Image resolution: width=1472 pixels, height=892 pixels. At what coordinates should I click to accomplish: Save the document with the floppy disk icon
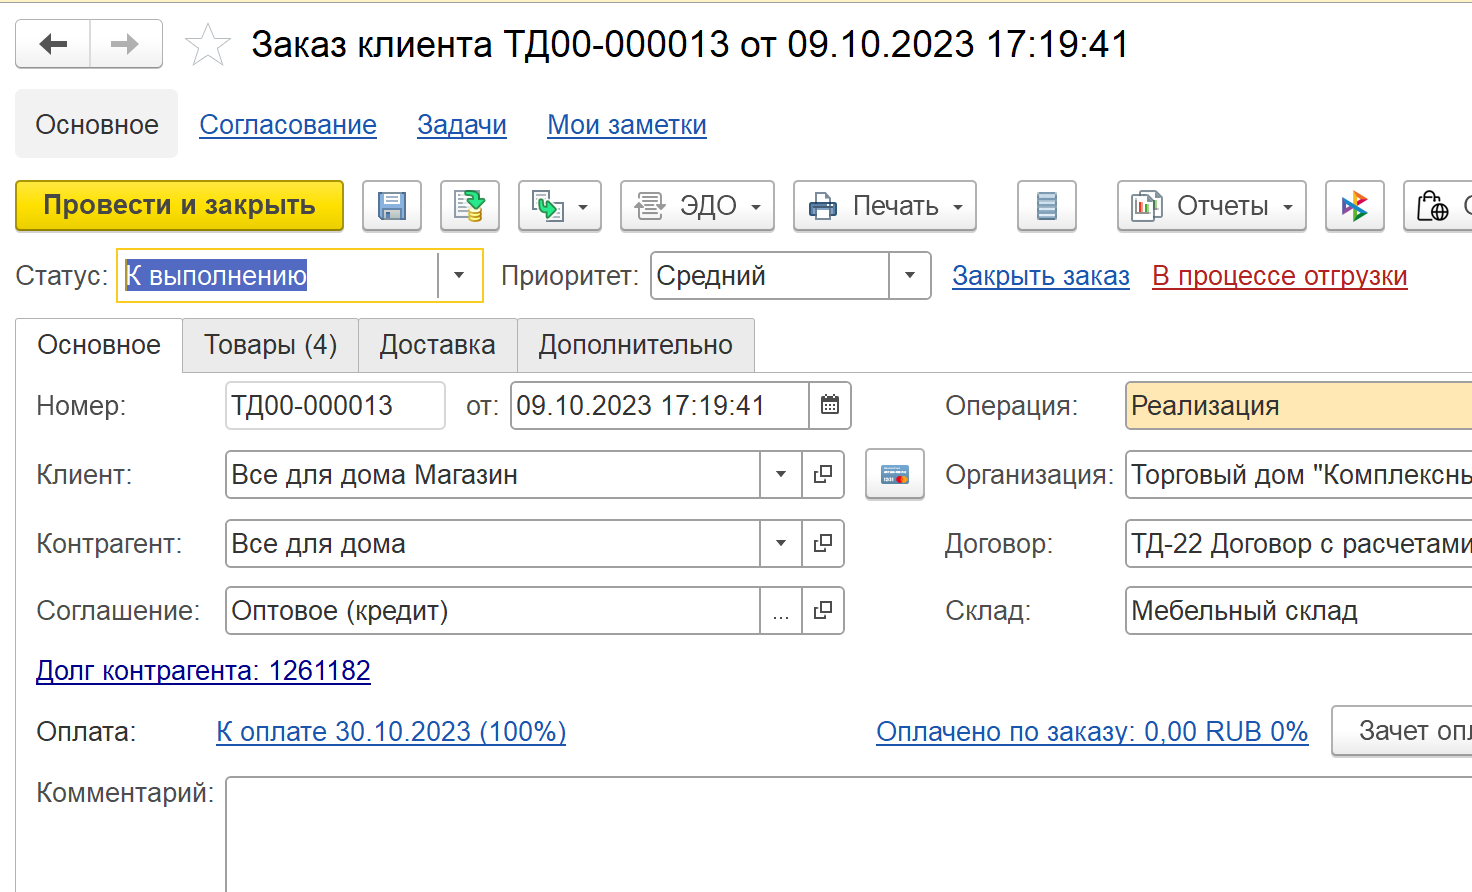coord(392,206)
